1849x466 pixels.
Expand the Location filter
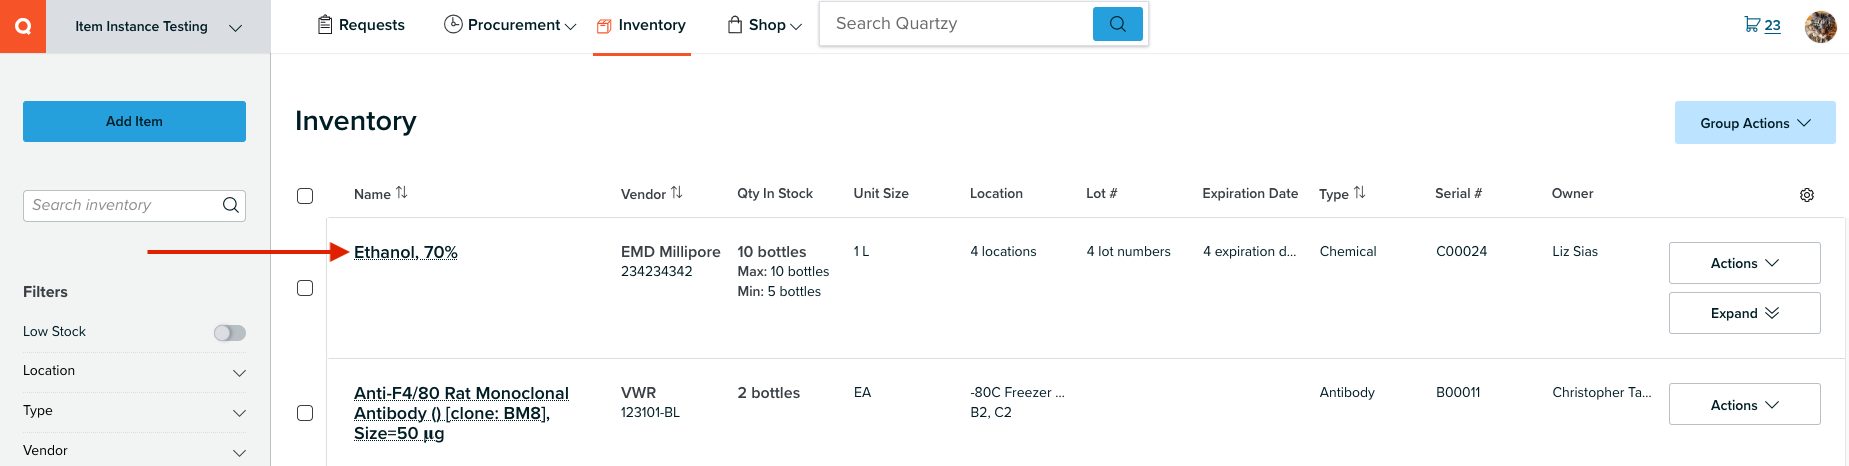[134, 371]
